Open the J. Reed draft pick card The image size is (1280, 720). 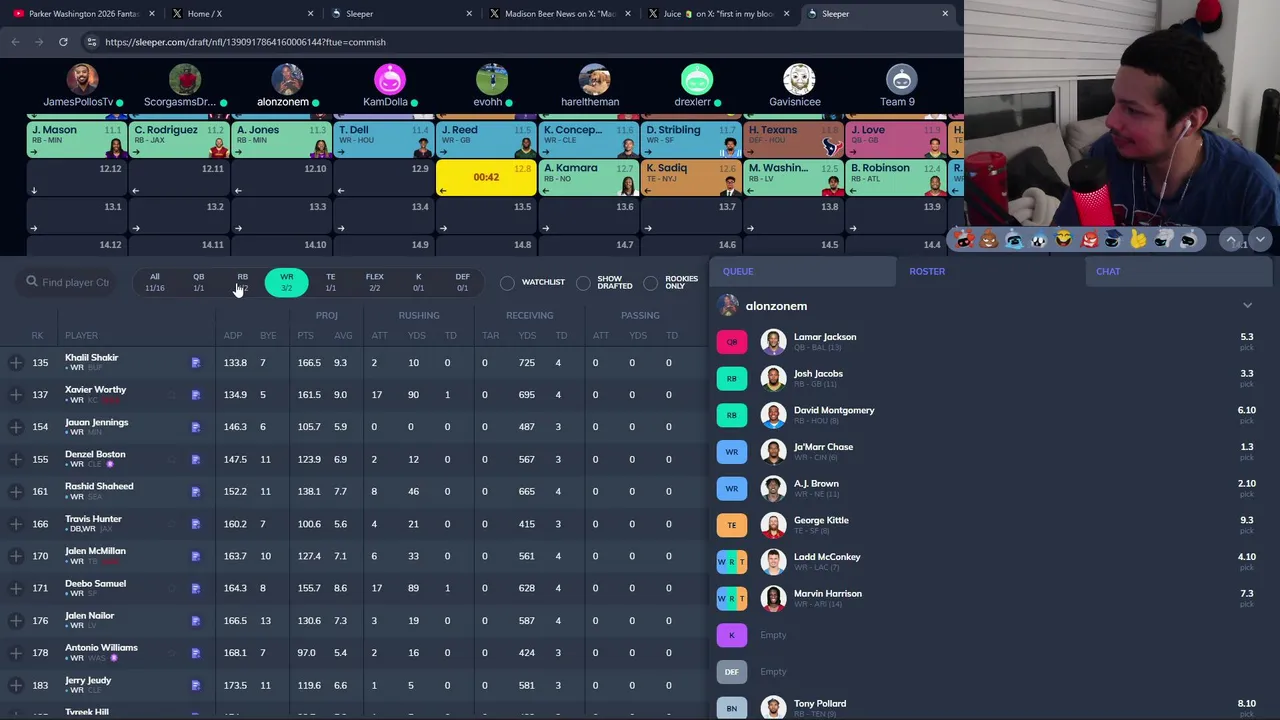pyautogui.click(x=485, y=139)
